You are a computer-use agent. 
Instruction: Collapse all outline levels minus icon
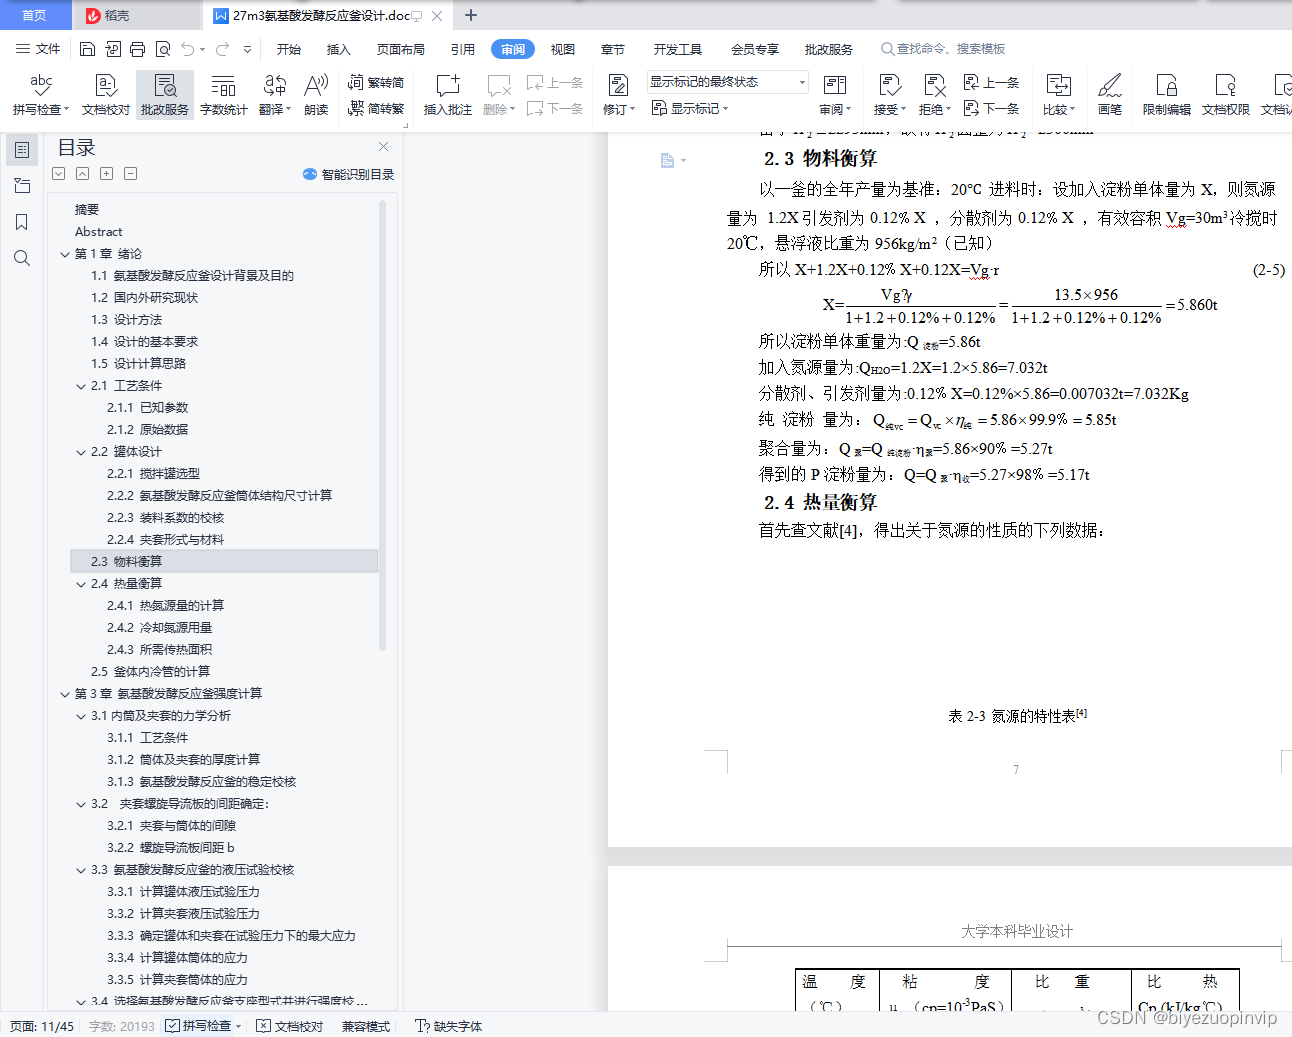tap(130, 174)
